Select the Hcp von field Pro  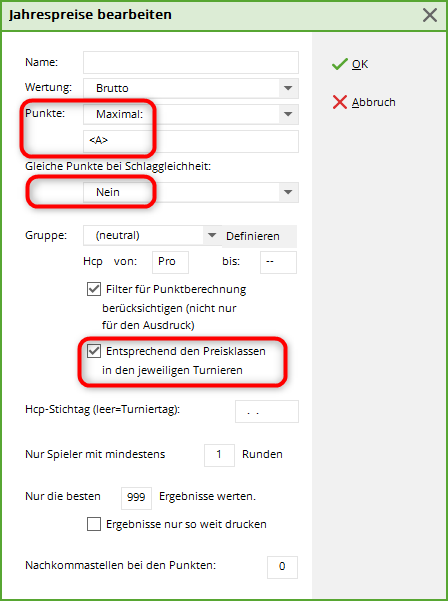pyautogui.click(x=170, y=262)
